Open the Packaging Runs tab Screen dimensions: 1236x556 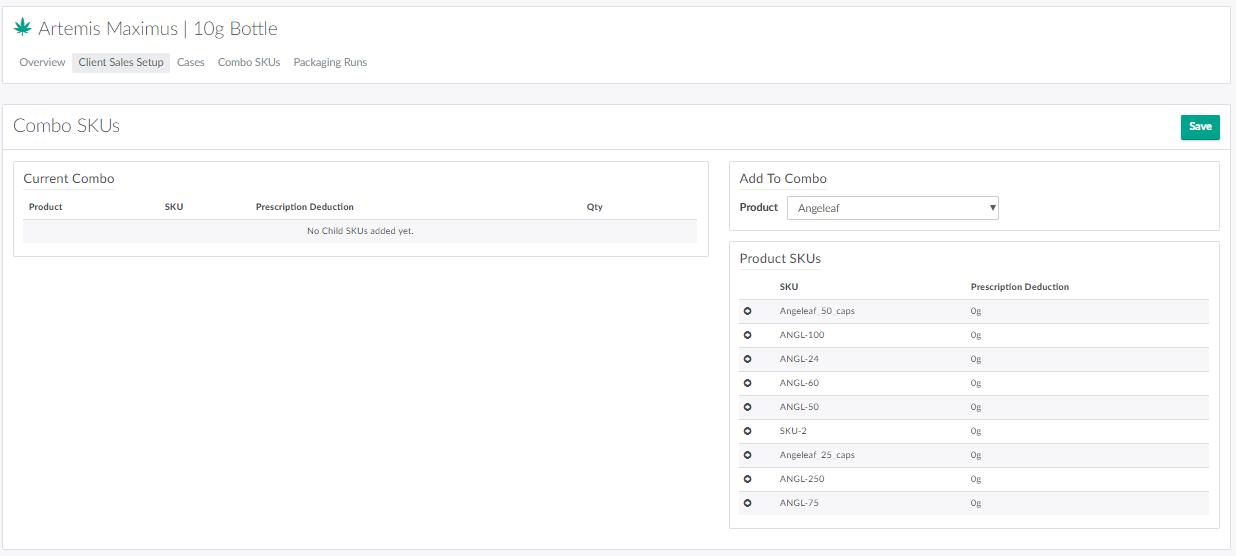330,62
